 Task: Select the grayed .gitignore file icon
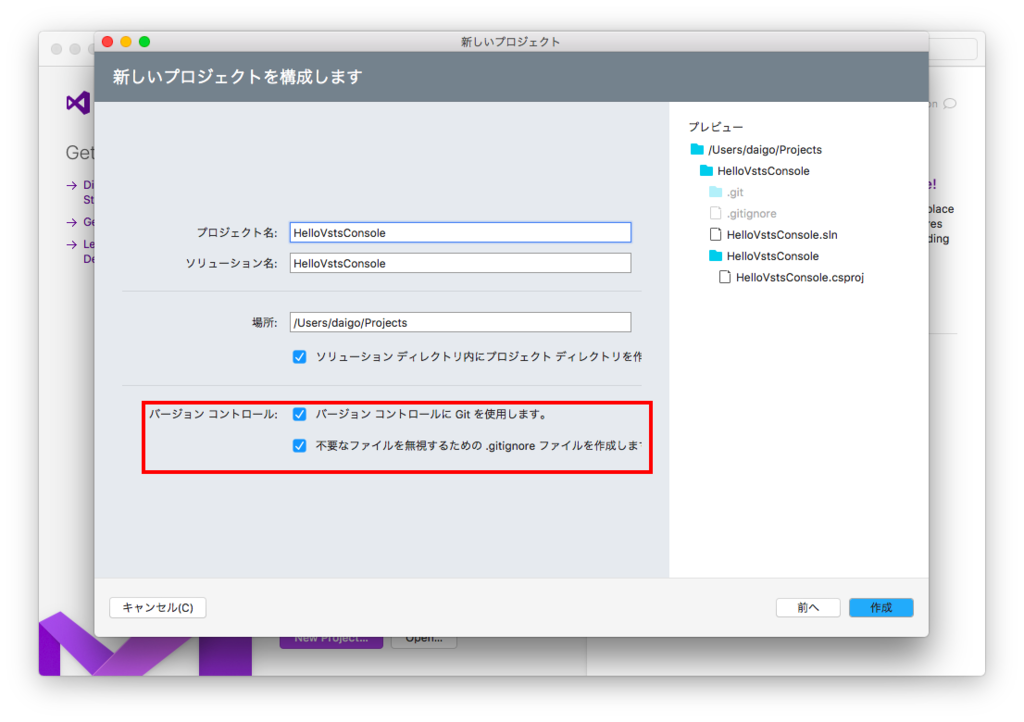pos(716,212)
